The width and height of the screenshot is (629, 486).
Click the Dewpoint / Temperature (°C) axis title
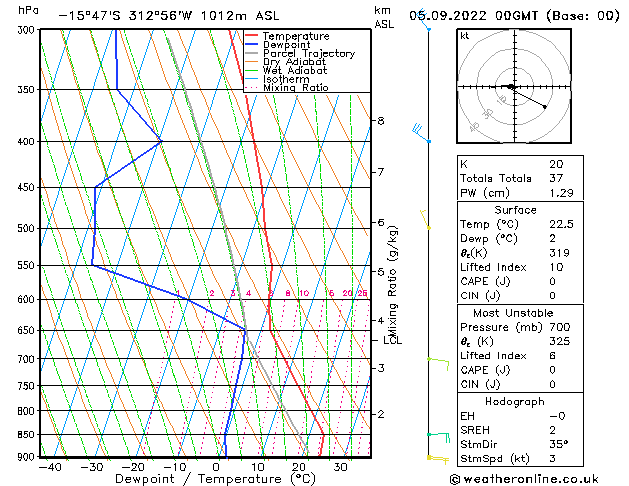[x=215, y=479]
